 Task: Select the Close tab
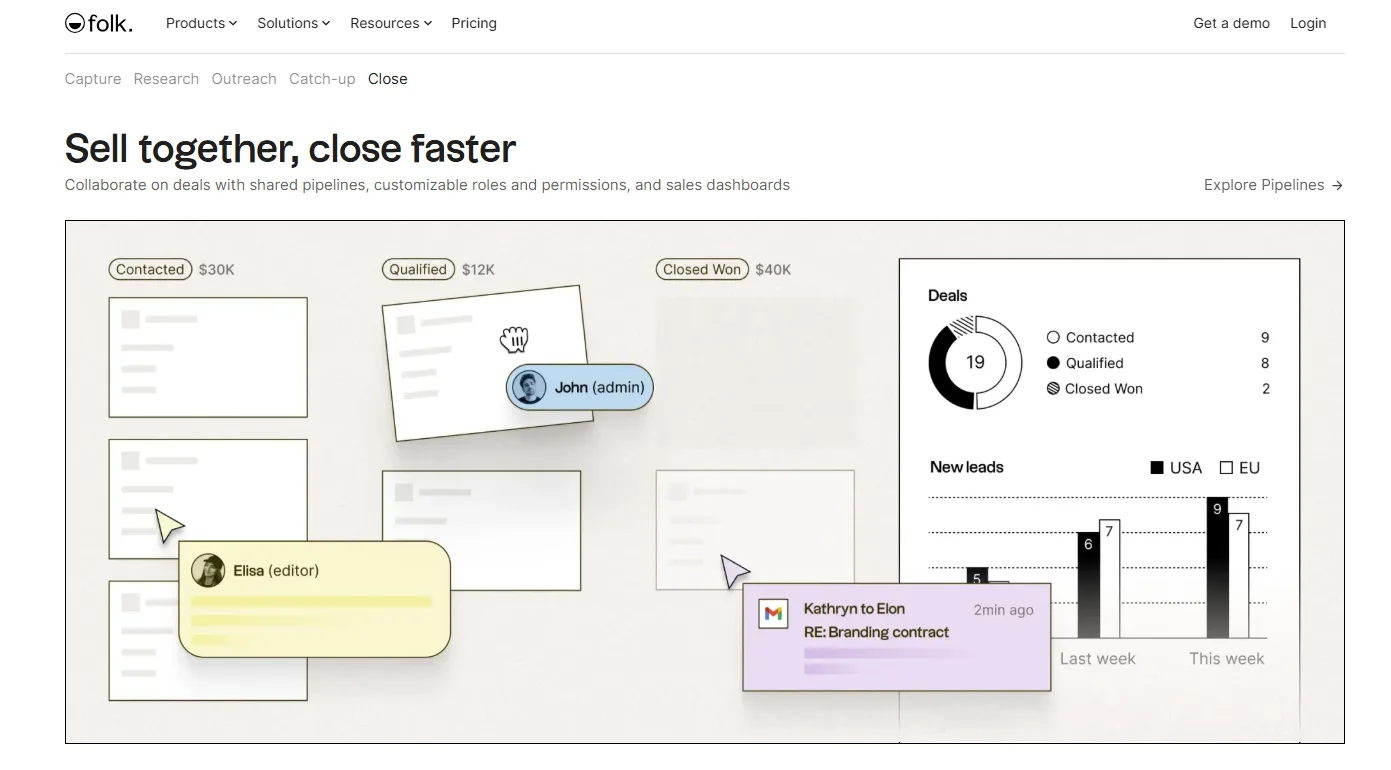pyautogui.click(x=388, y=79)
